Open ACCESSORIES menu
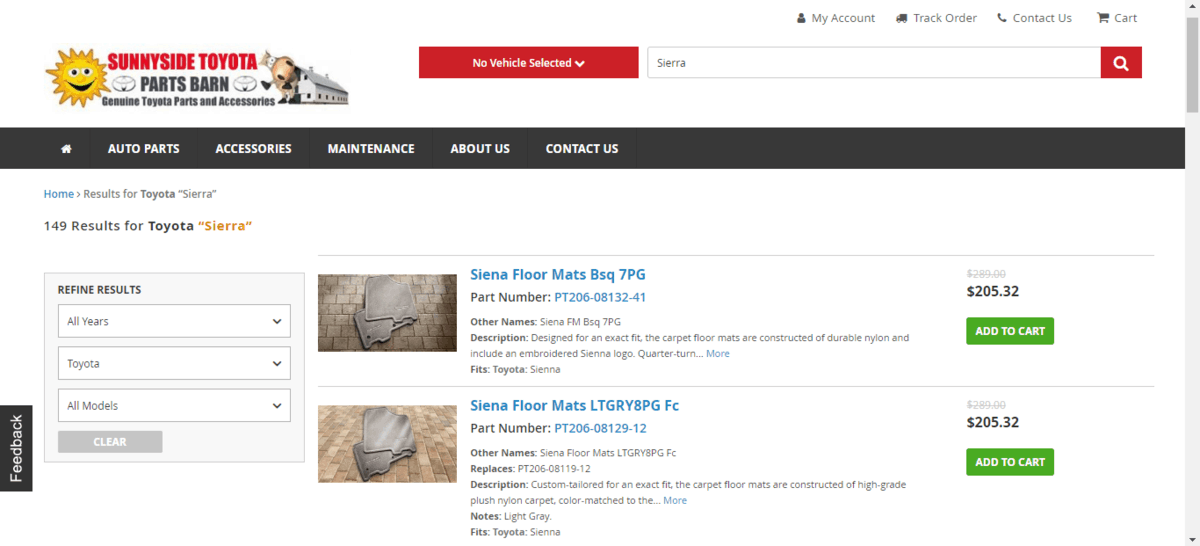1200x546 pixels. point(254,148)
